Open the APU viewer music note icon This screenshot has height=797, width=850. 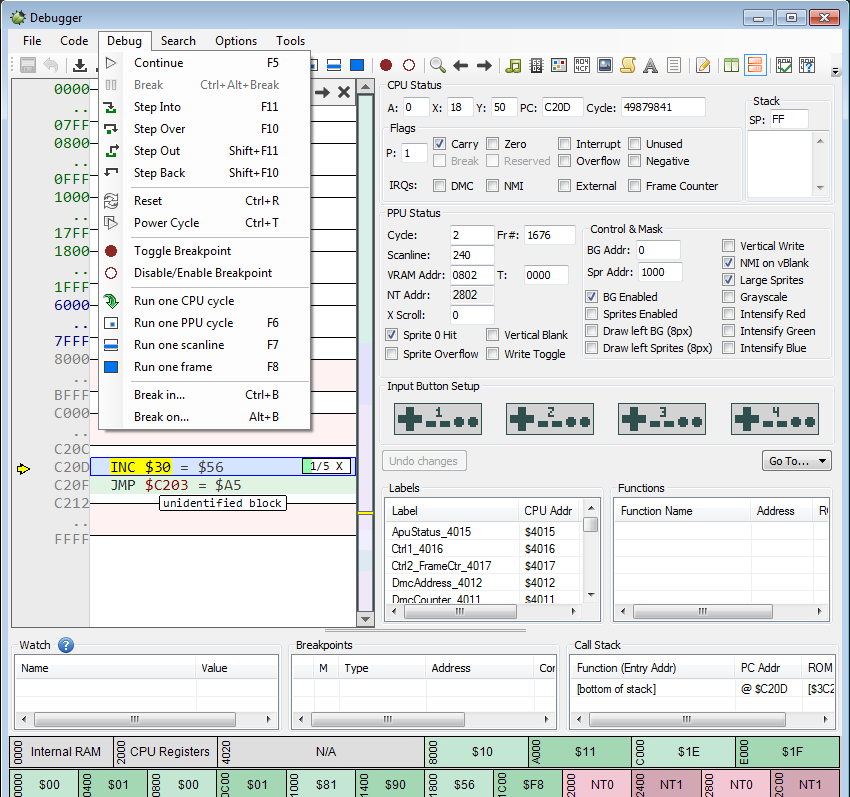[513, 66]
